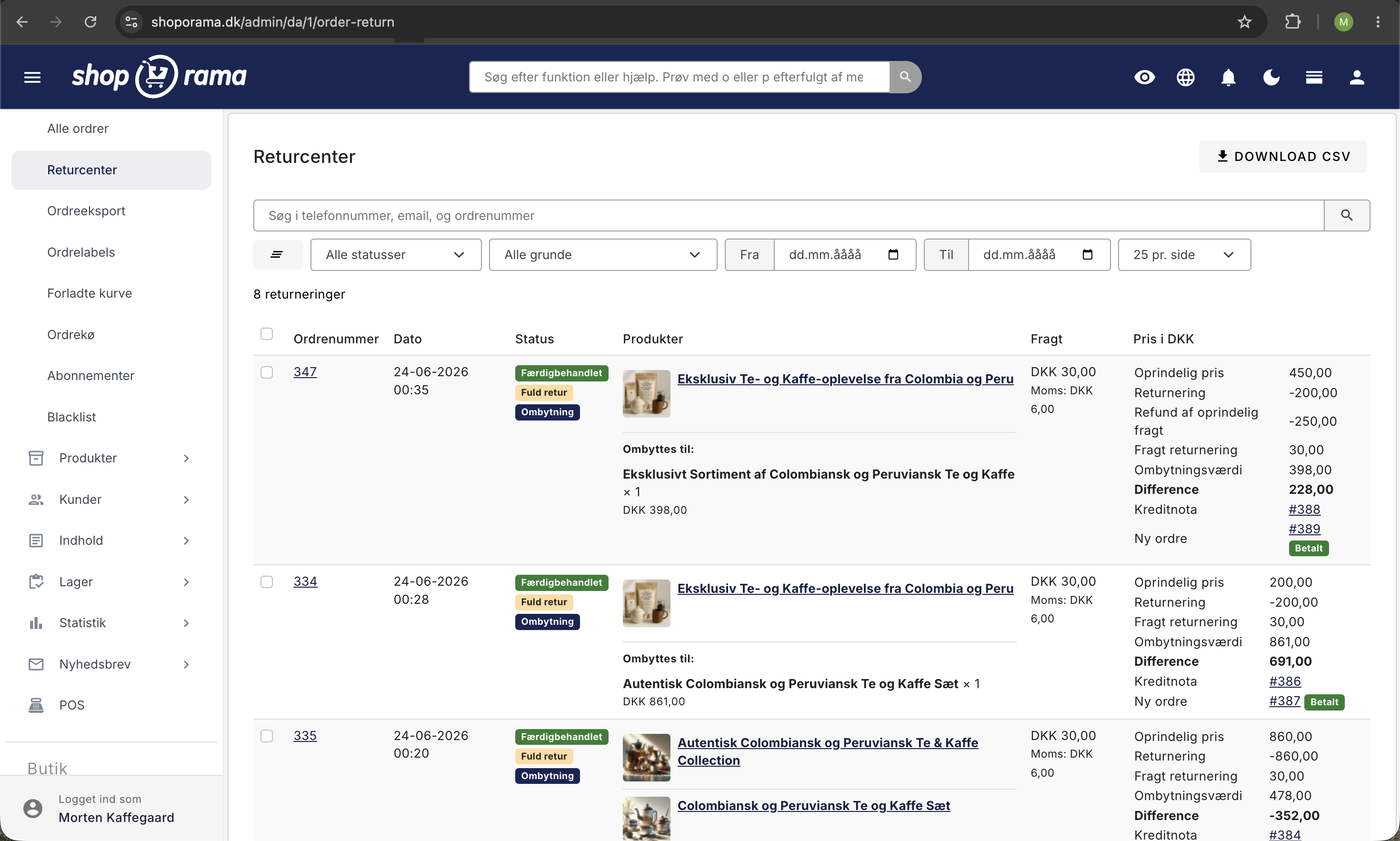The image size is (1400, 841).
Task: Select Returcenter in the sidebar
Action: 111,170
